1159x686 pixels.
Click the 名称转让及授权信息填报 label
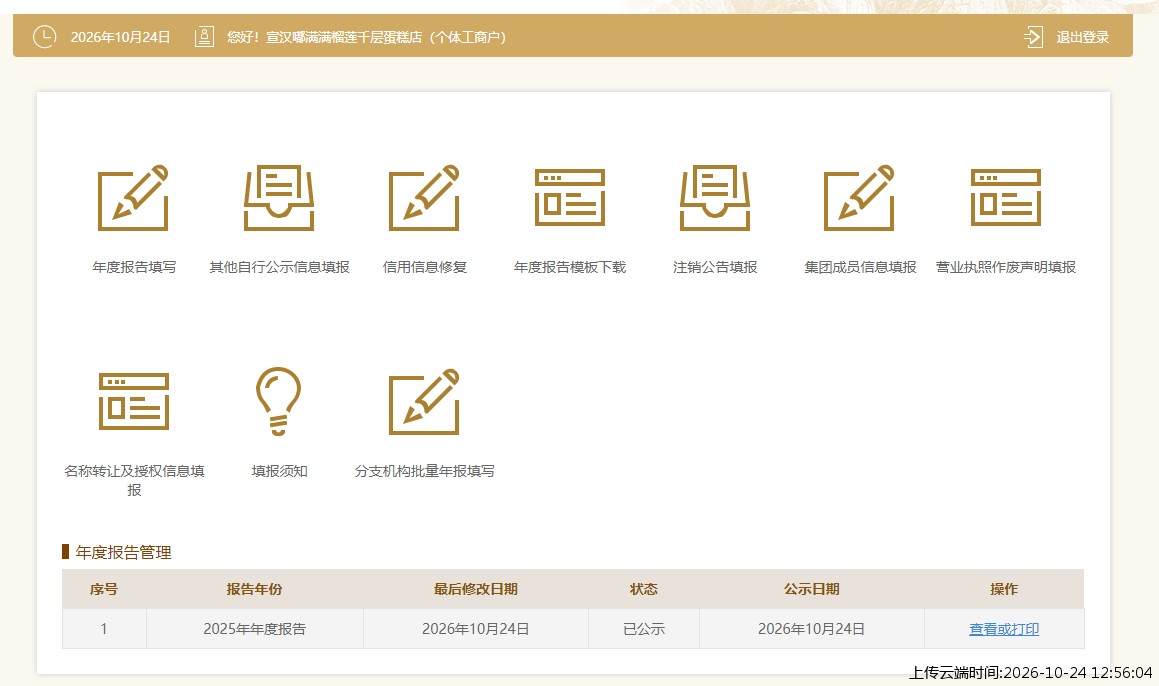[x=134, y=480]
